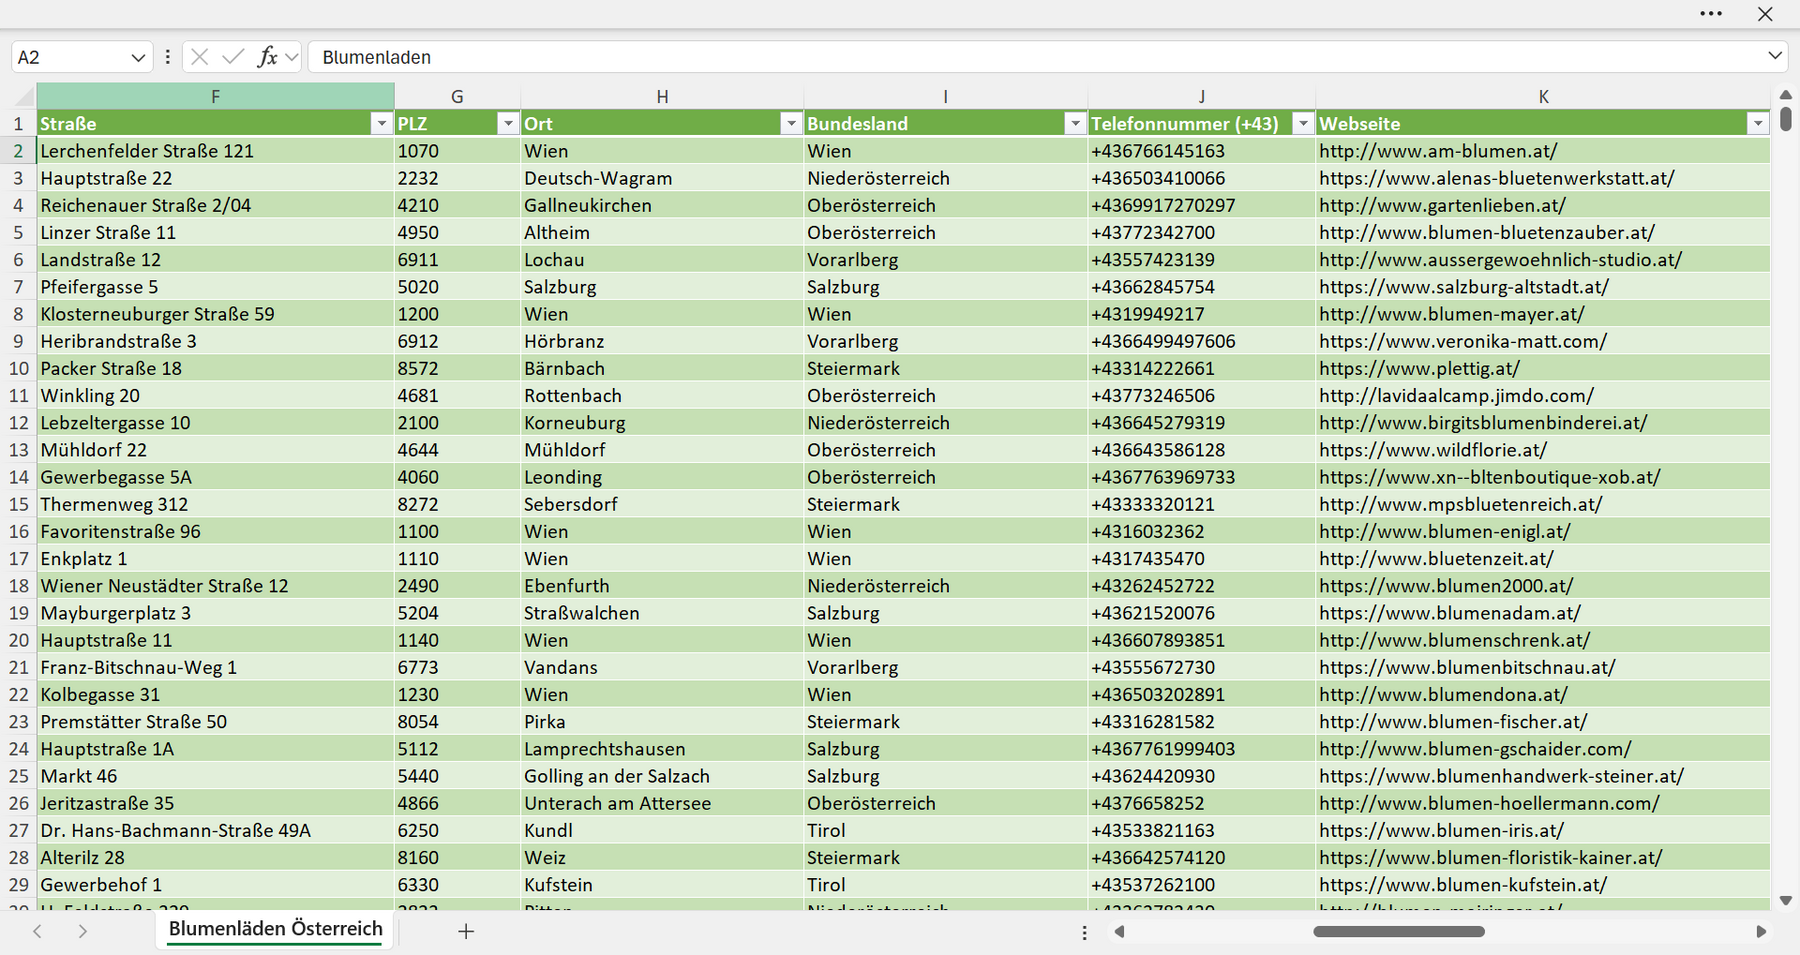This screenshot has height=955, width=1800.
Task: Select Ort cell Deutsch-Wagram
Action: [x=662, y=178]
